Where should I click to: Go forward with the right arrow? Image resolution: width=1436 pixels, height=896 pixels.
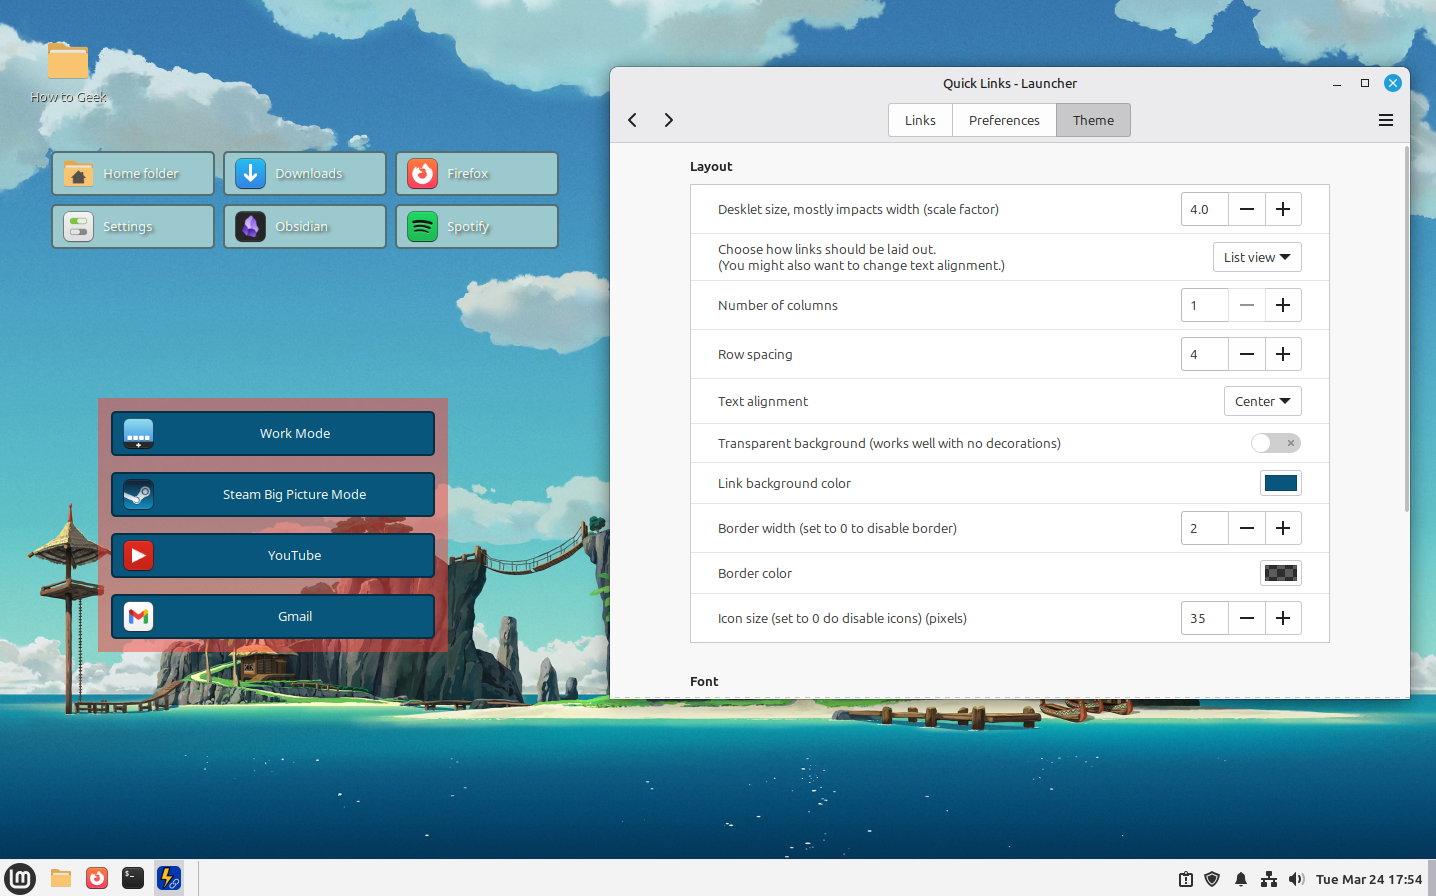coord(669,120)
